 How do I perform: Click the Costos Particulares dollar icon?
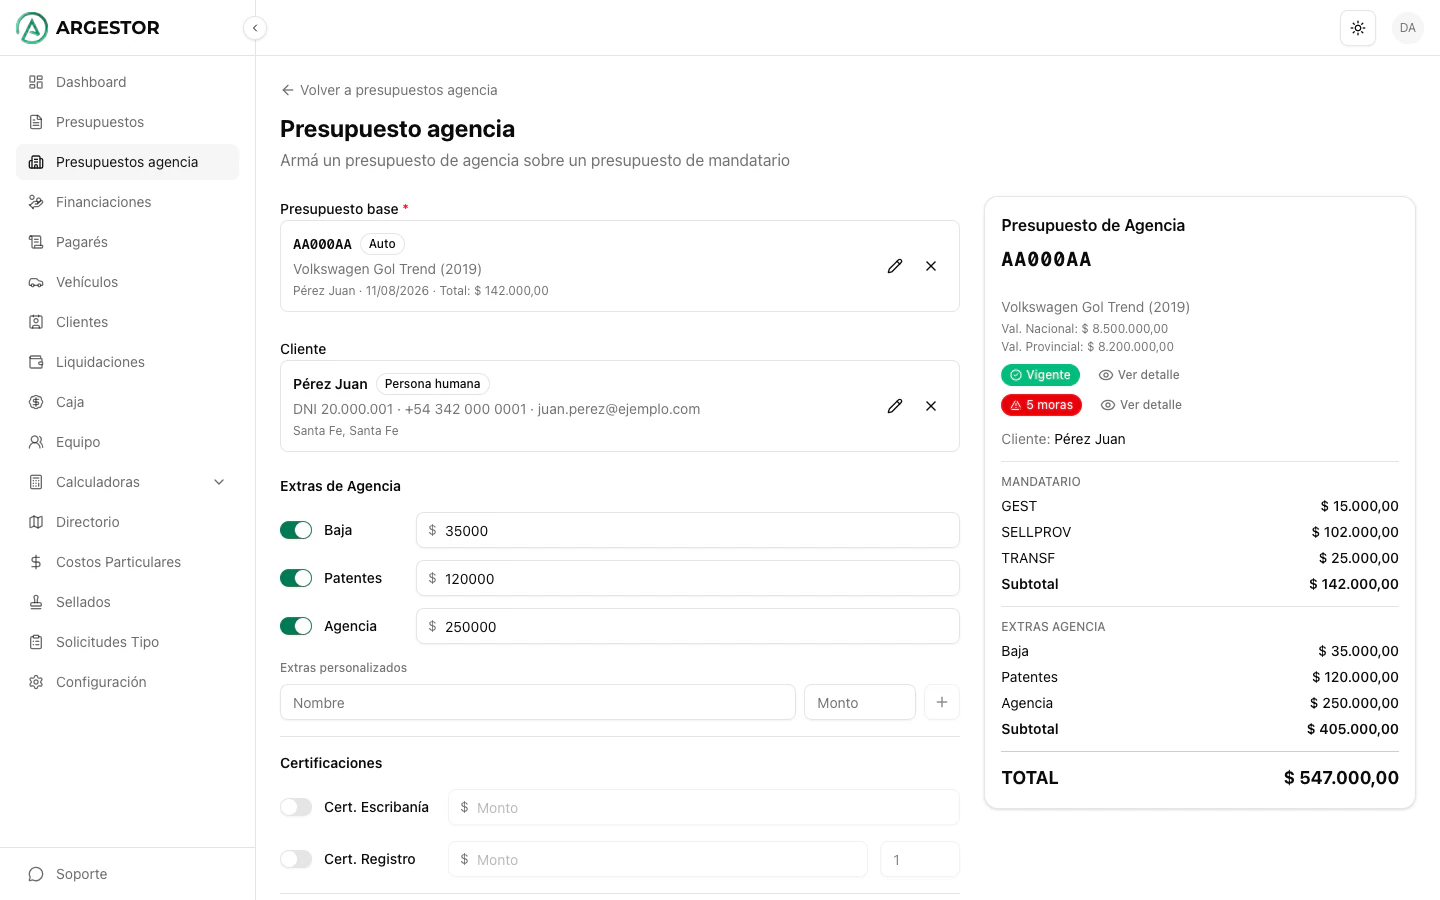click(x=36, y=562)
